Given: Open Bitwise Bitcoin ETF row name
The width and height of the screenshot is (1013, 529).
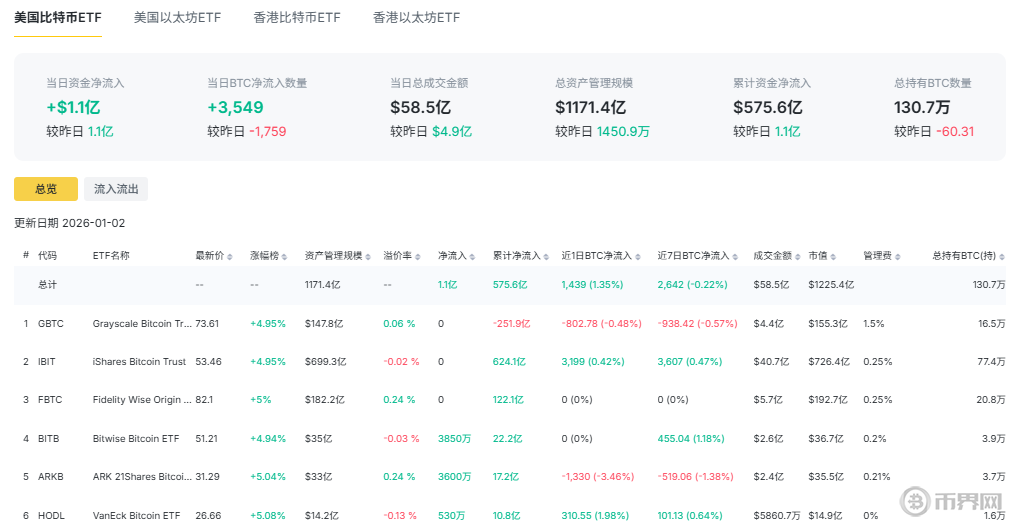Looking at the screenshot, I should click(x=135, y=438).
